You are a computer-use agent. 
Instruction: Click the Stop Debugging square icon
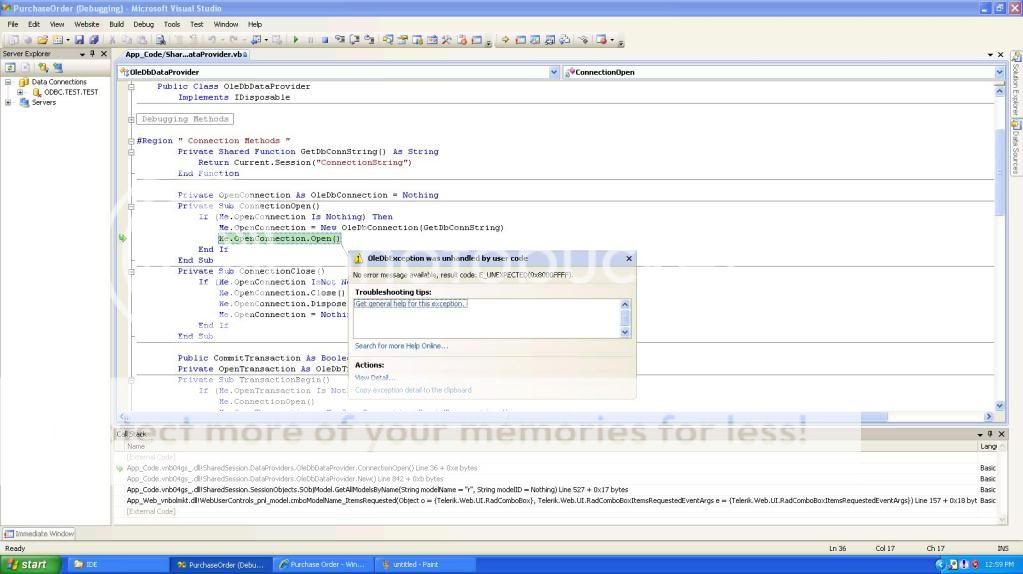point(324,40)
